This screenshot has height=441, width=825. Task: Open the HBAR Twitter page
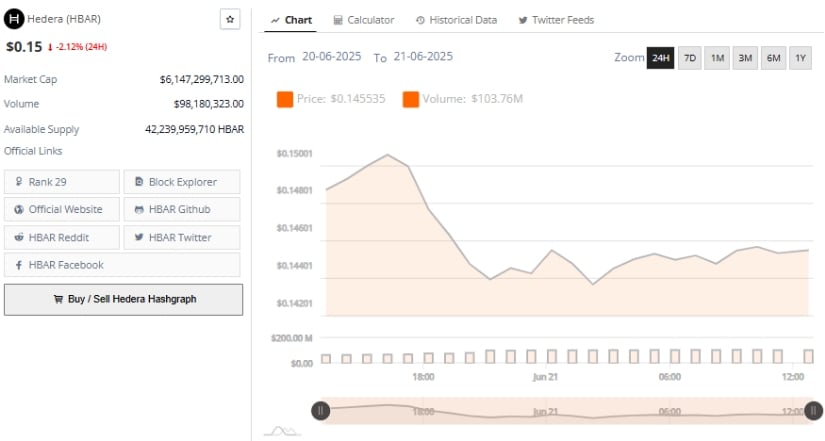pos(181,237)
